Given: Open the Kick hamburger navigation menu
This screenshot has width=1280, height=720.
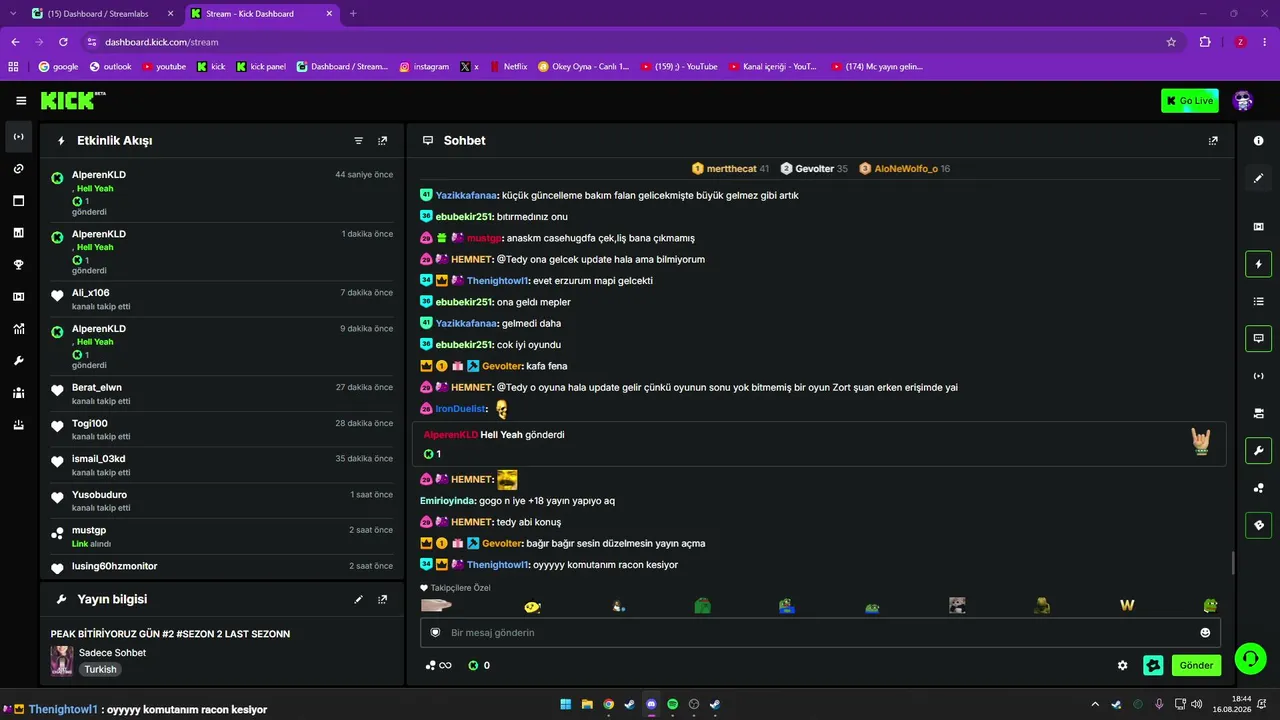Looking at the screenshot, I should [21, 101].
